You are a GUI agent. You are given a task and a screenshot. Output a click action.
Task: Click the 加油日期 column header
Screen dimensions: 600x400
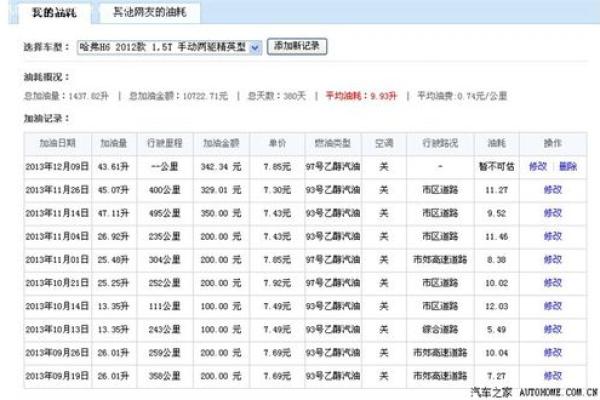pos(57,144)
